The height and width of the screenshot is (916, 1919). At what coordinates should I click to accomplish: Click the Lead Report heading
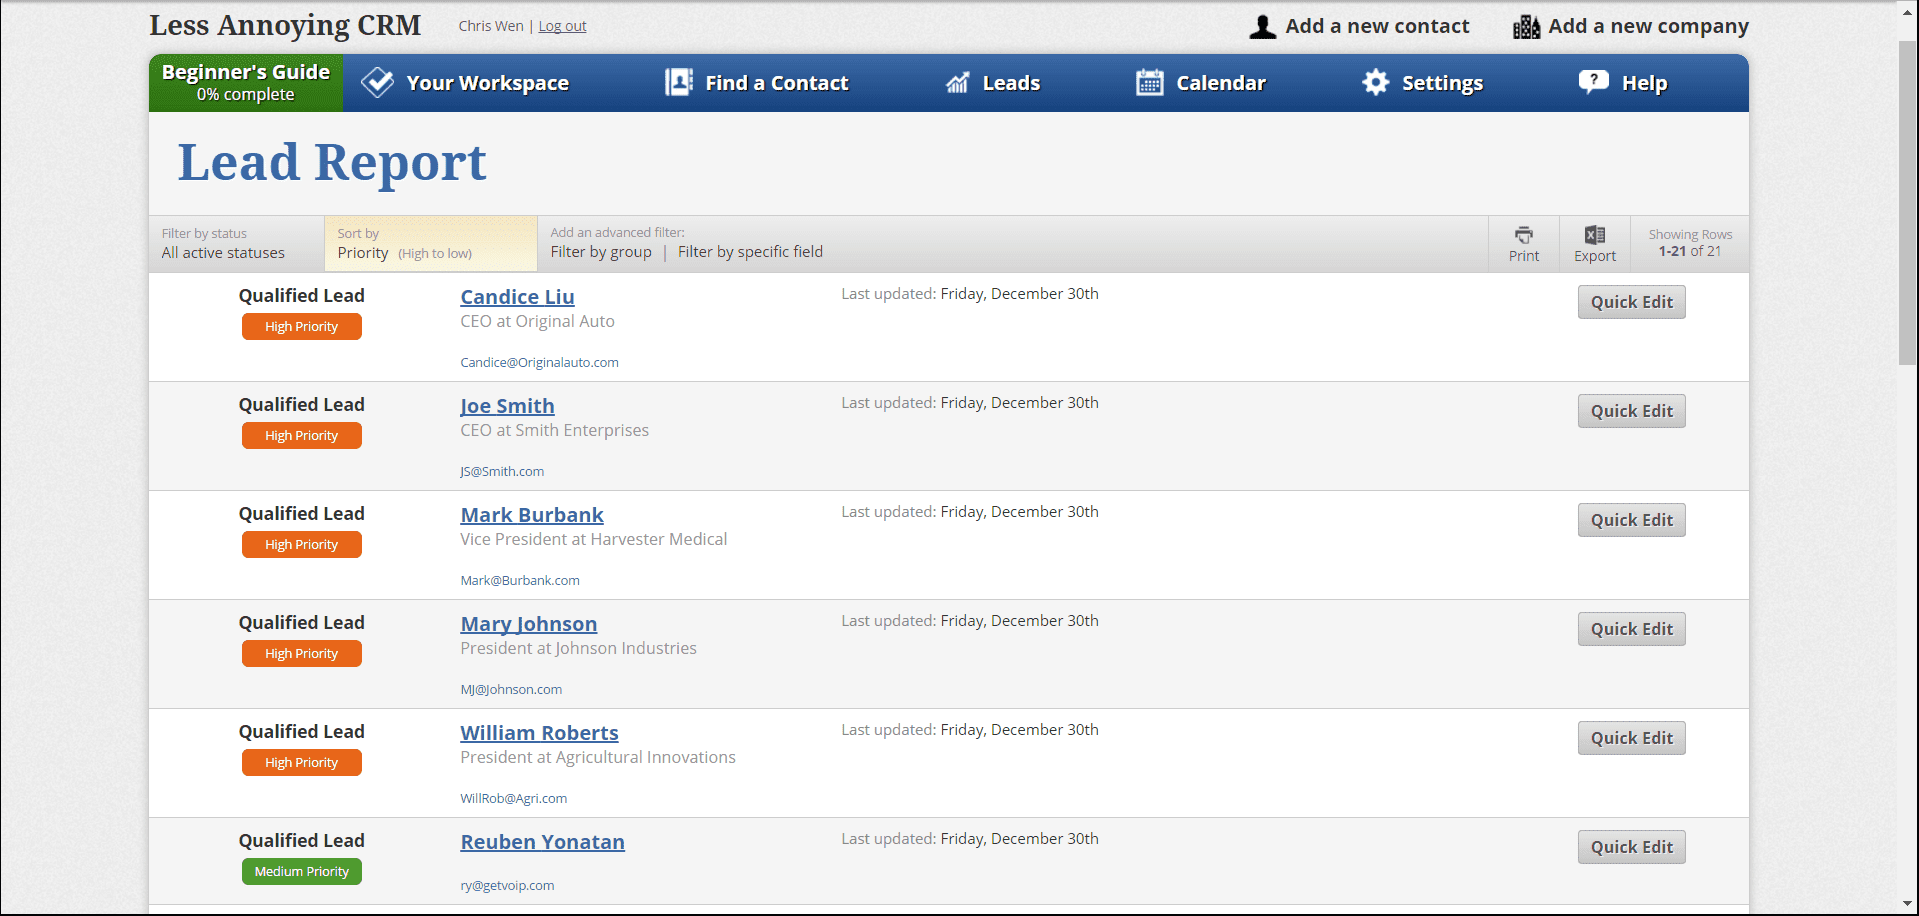pos(332,163)
